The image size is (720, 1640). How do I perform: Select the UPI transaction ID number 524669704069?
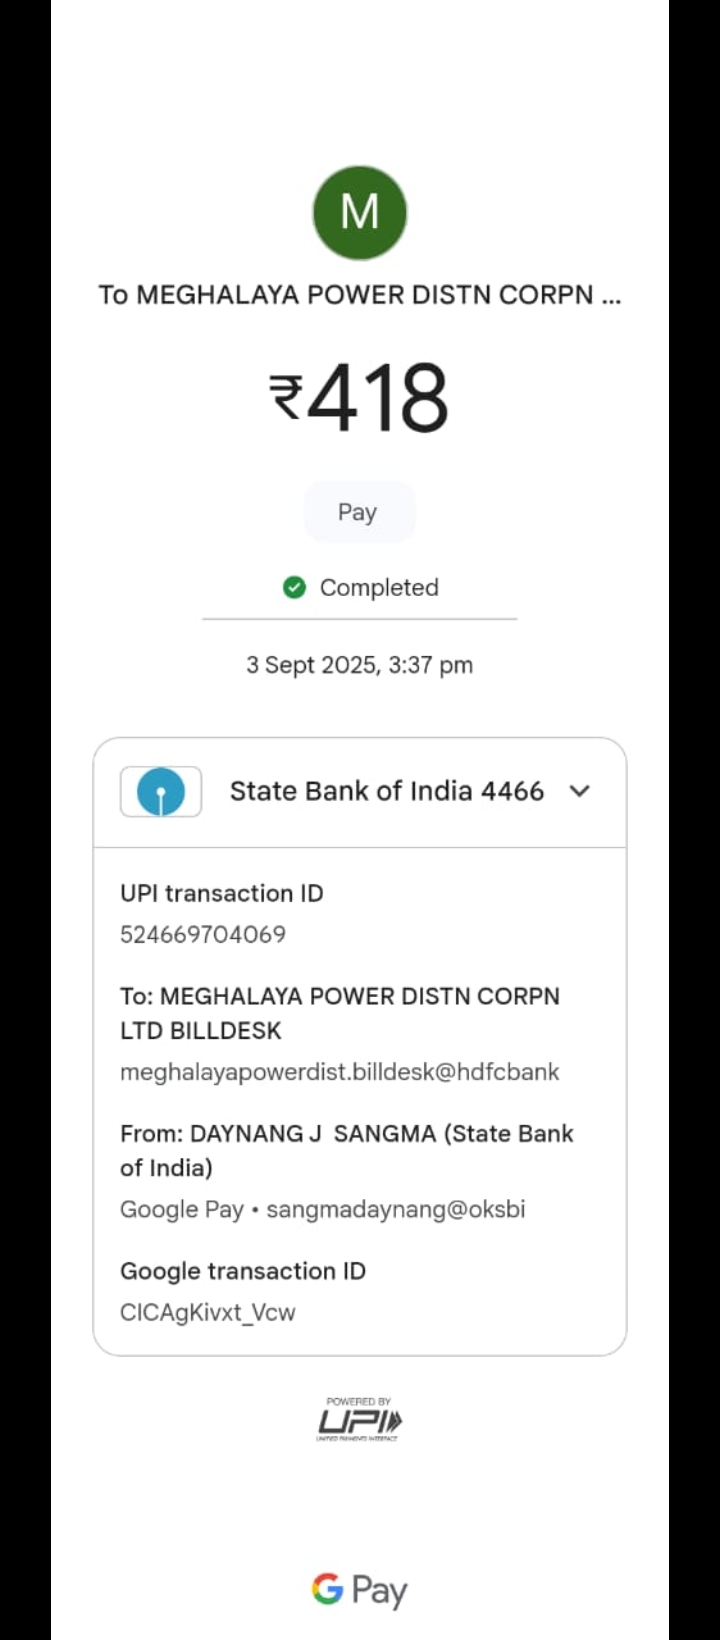tap(203, 934)
